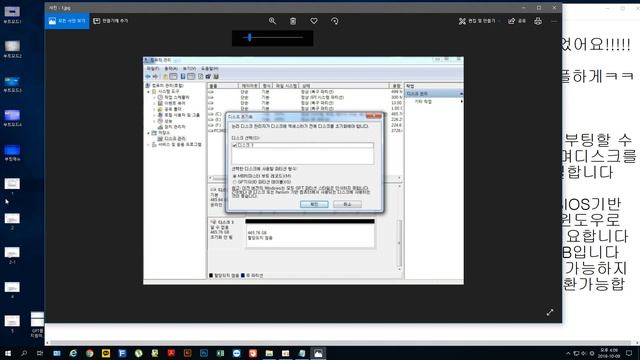Open the network icon in system tray
The image size is (640, 360).
pyautogui.click(x=576, y=353)
